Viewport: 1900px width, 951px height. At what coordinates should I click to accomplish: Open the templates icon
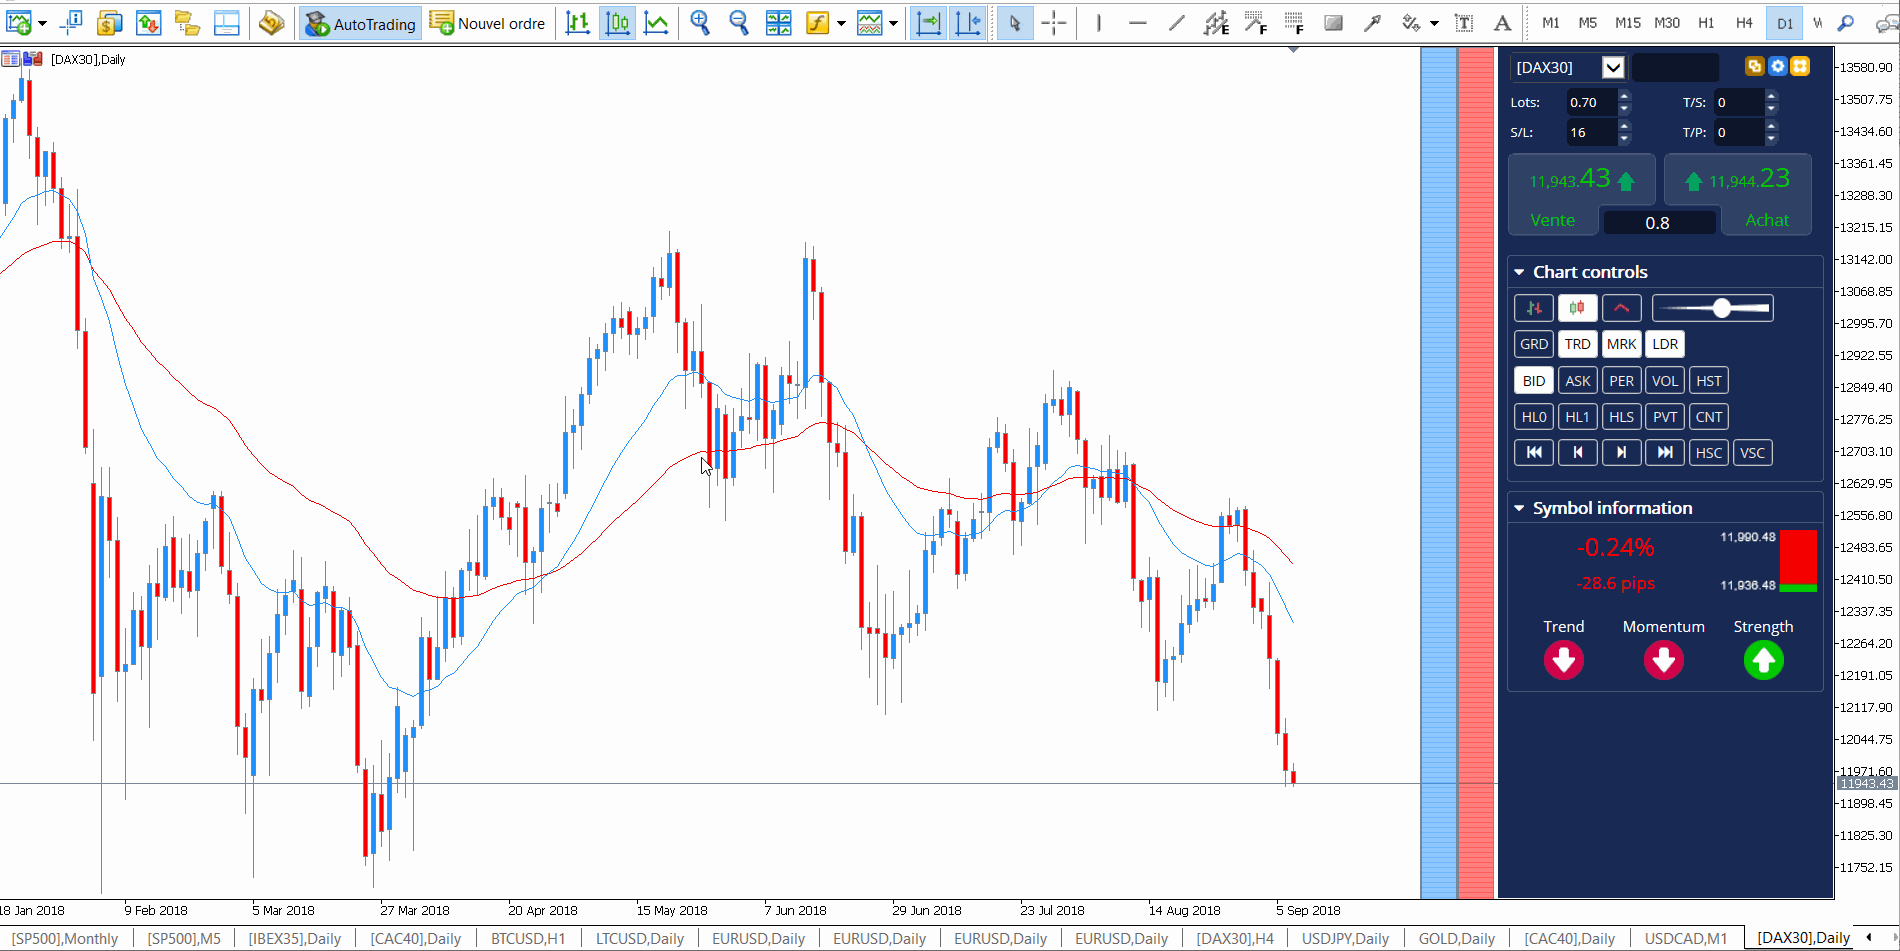870,22
